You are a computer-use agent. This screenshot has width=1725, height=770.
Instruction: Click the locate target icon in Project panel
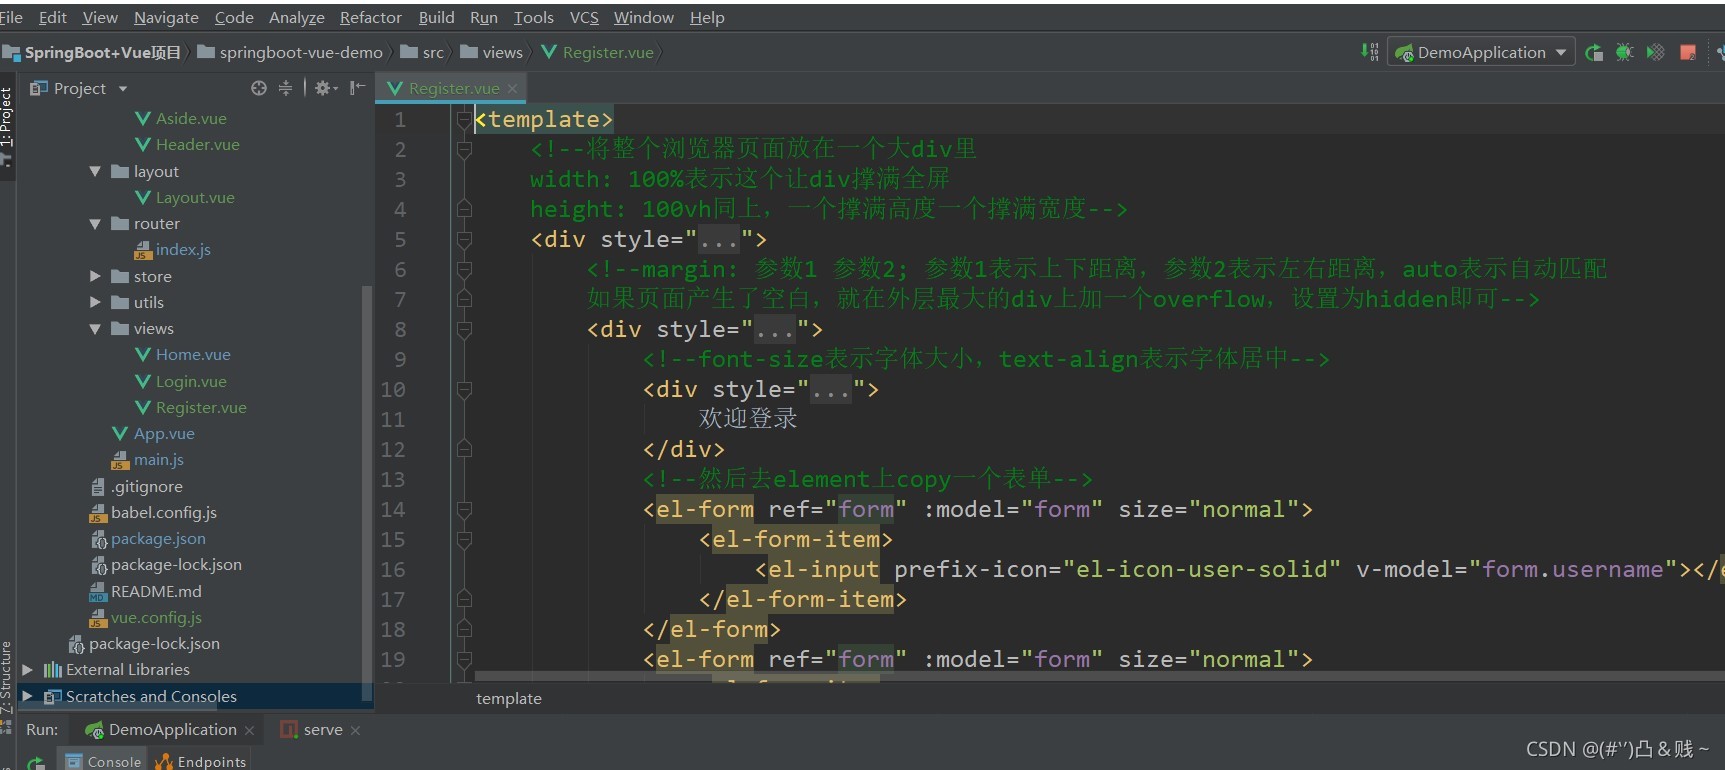point(259,88)
